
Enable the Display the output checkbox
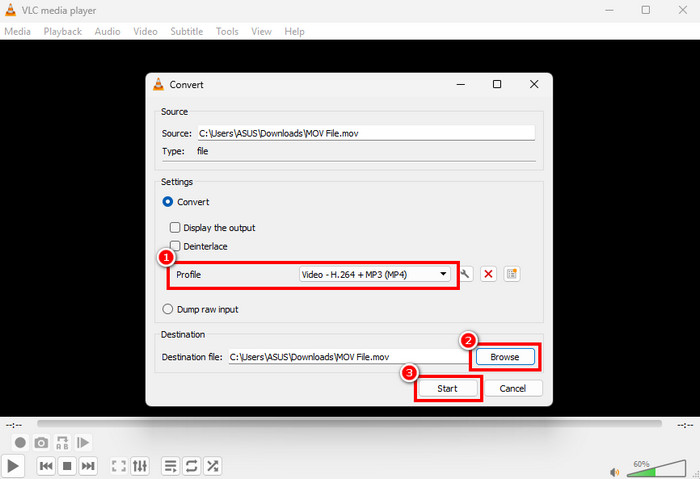point(175,228)
